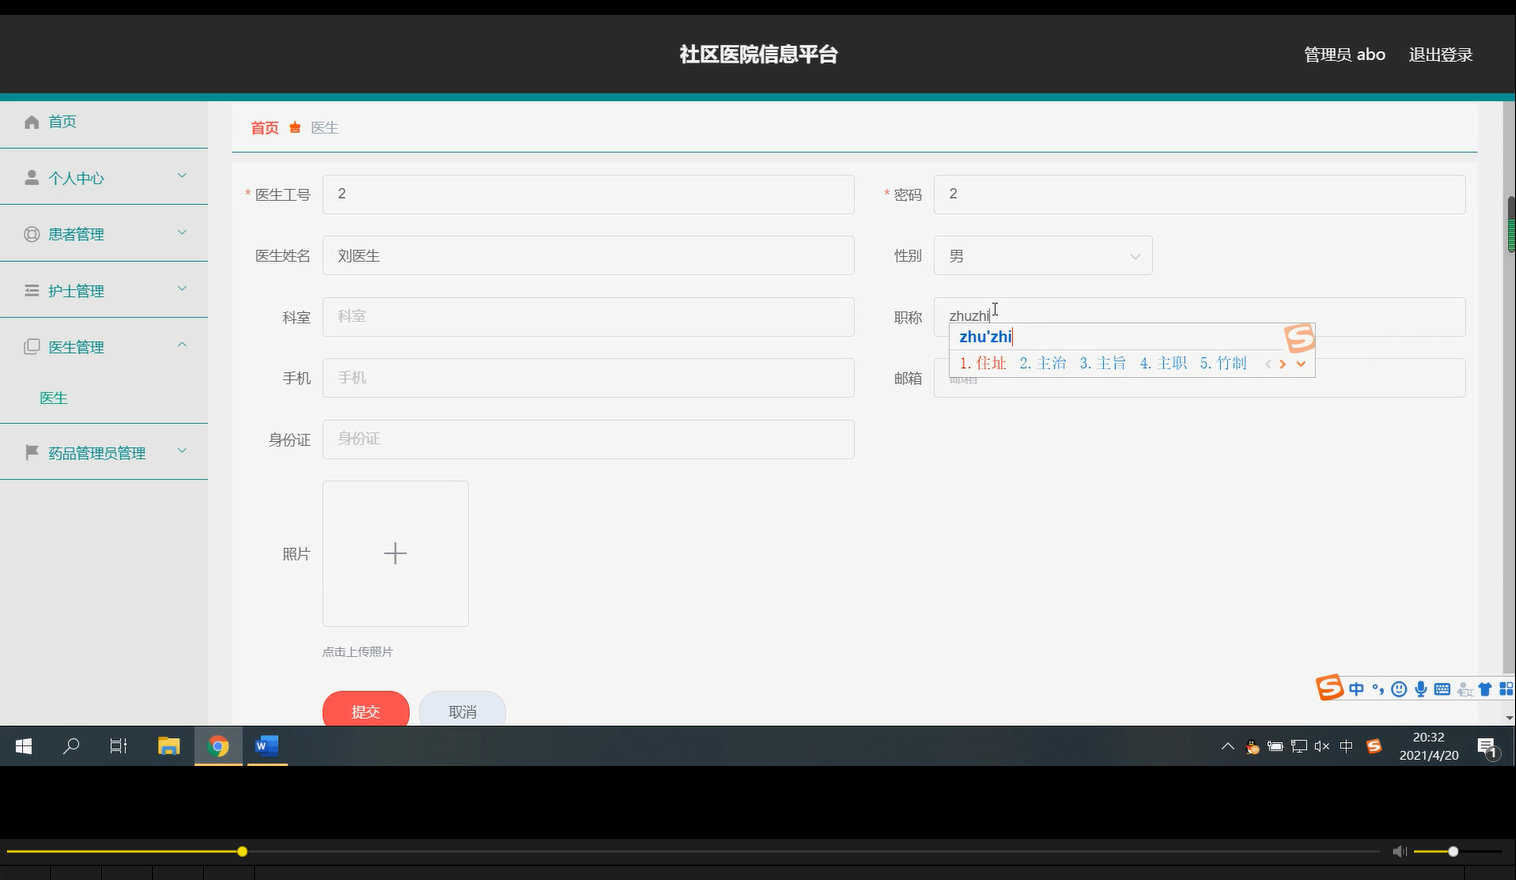
Task: Collapse the 医生管理 menu
Action: coord(182,345)
